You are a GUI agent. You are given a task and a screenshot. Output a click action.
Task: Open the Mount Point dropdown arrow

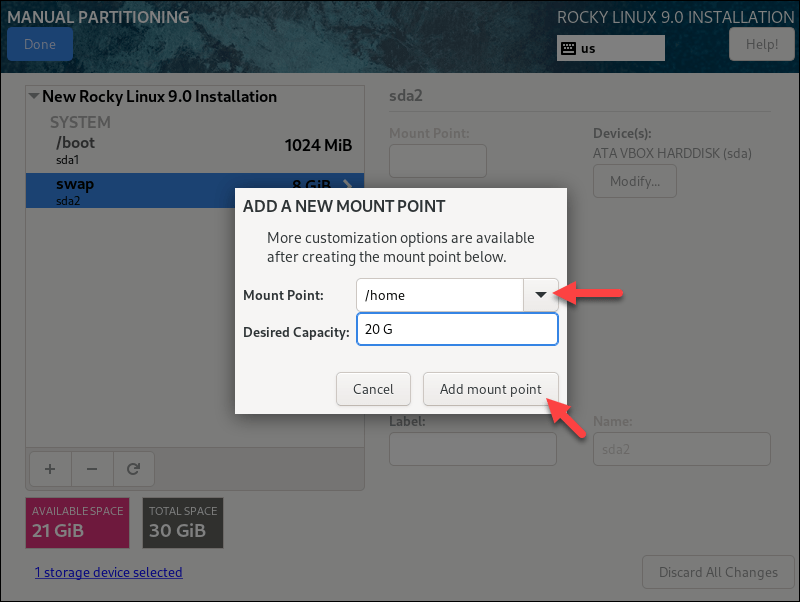tap(540, 294)
